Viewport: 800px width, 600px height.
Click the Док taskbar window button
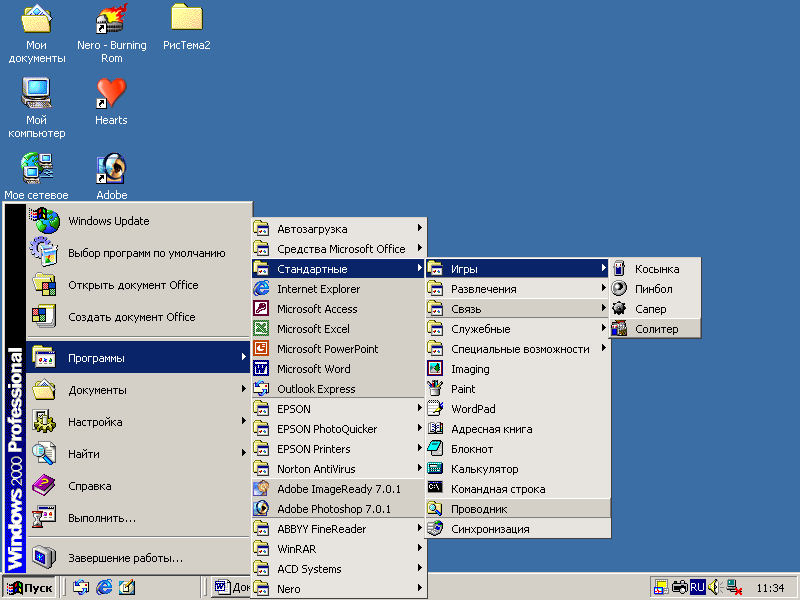click(x=231, y=587)
